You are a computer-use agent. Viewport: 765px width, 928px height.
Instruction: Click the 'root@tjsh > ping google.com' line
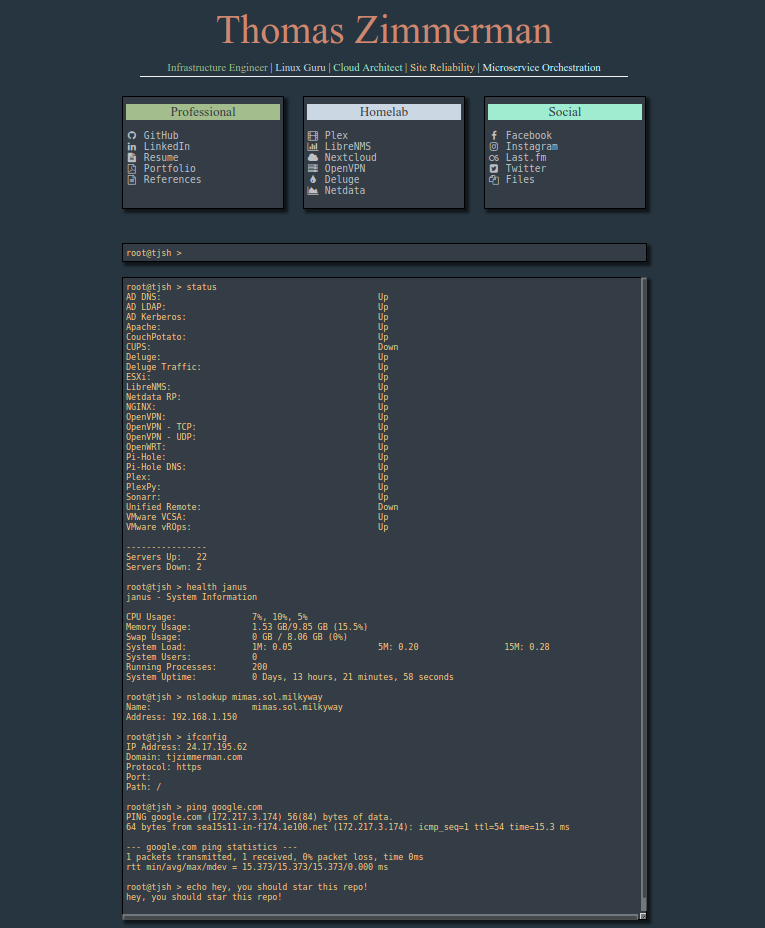(x=194, y=807)
